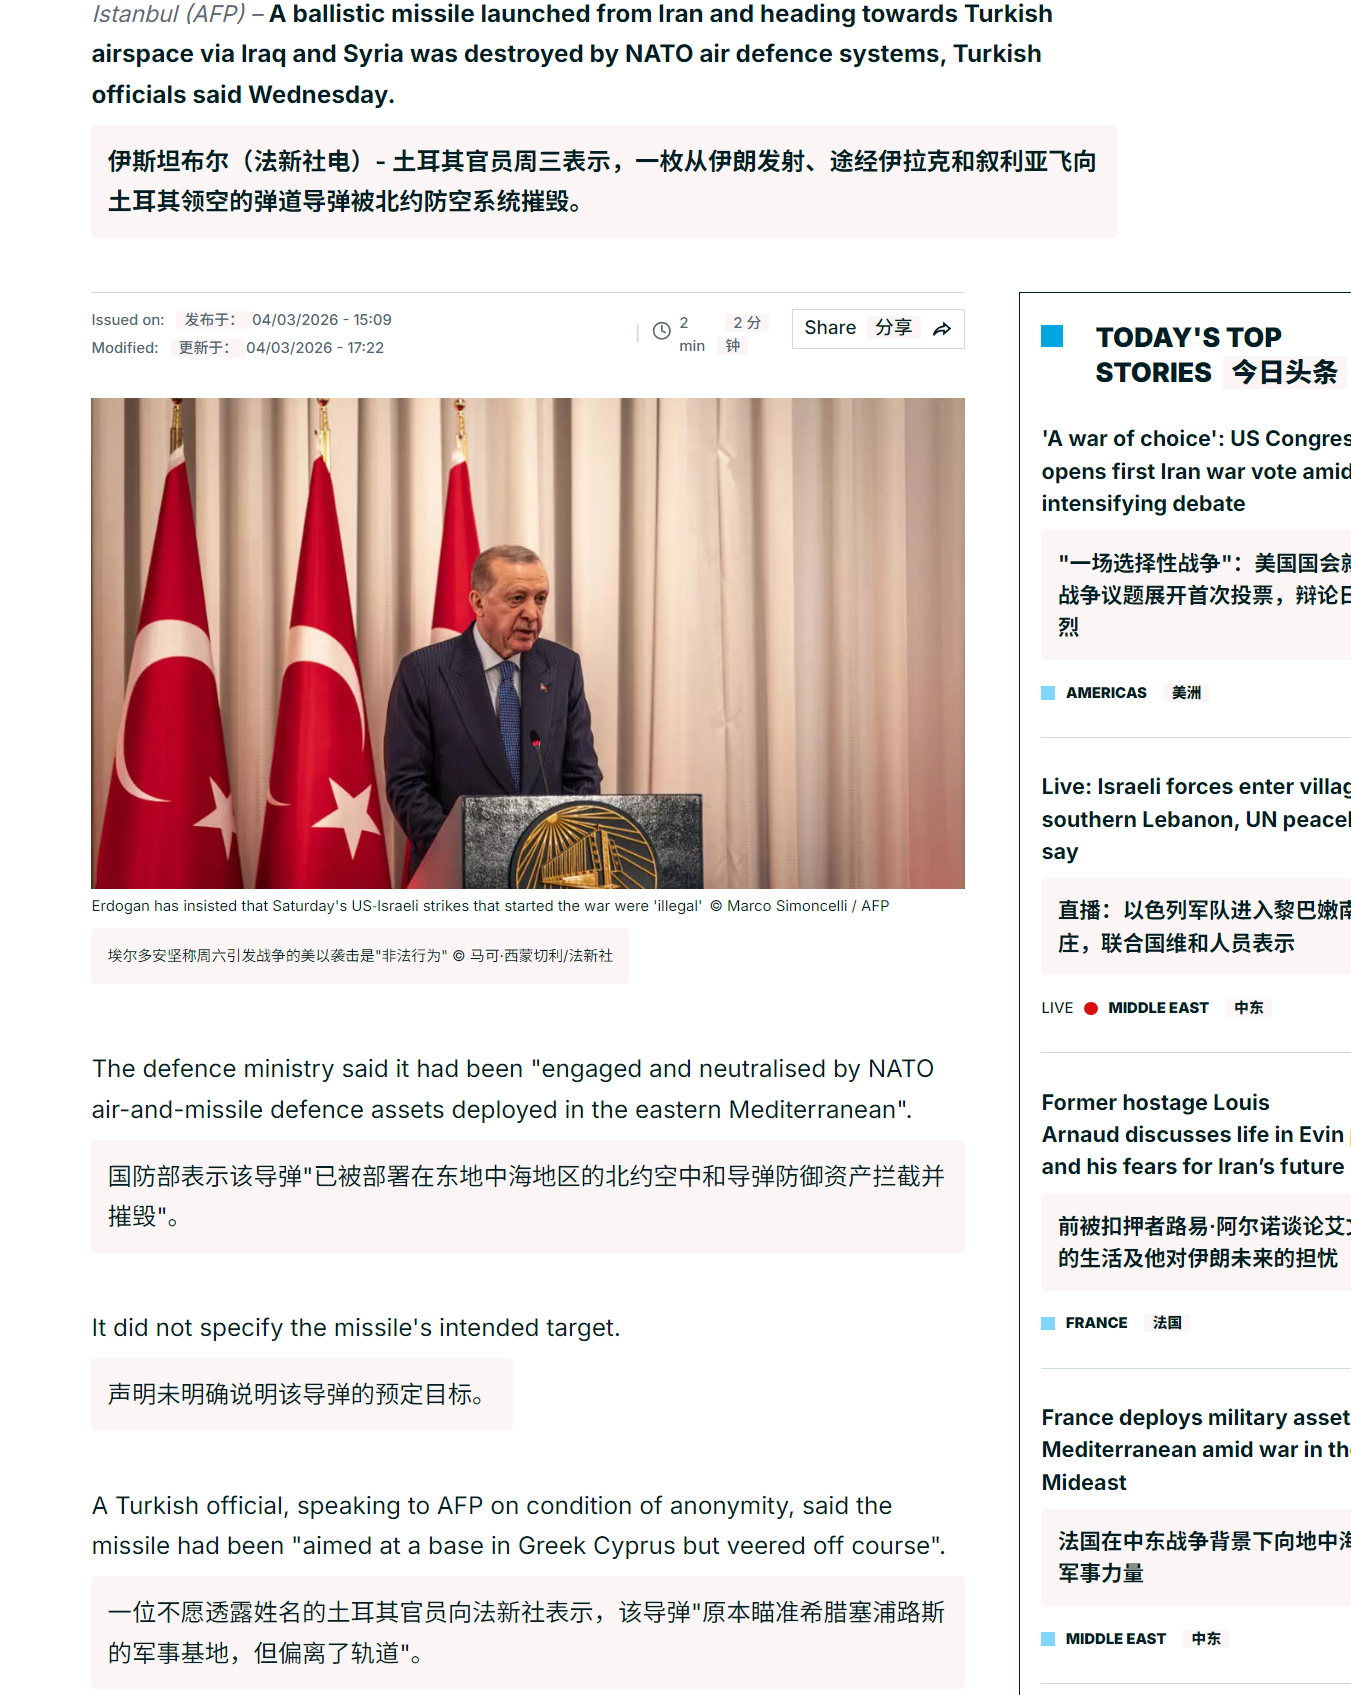The width and height of the screenshot is (1351, 1695).
Task: Click paragraph 'It did not specify the missile's intended target.'
Action: [x=356, y=1328]
